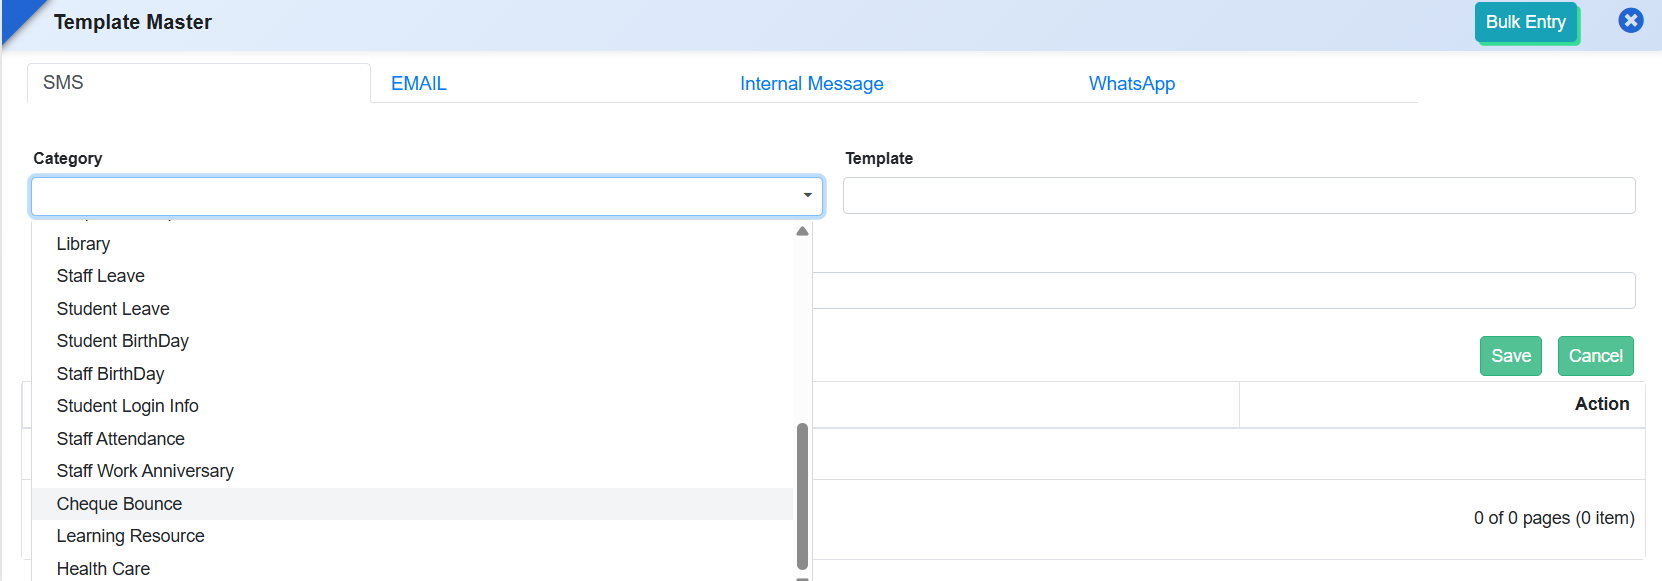Click into the Template input field
Screen dimensions: 1662x581
[1238, 196]
